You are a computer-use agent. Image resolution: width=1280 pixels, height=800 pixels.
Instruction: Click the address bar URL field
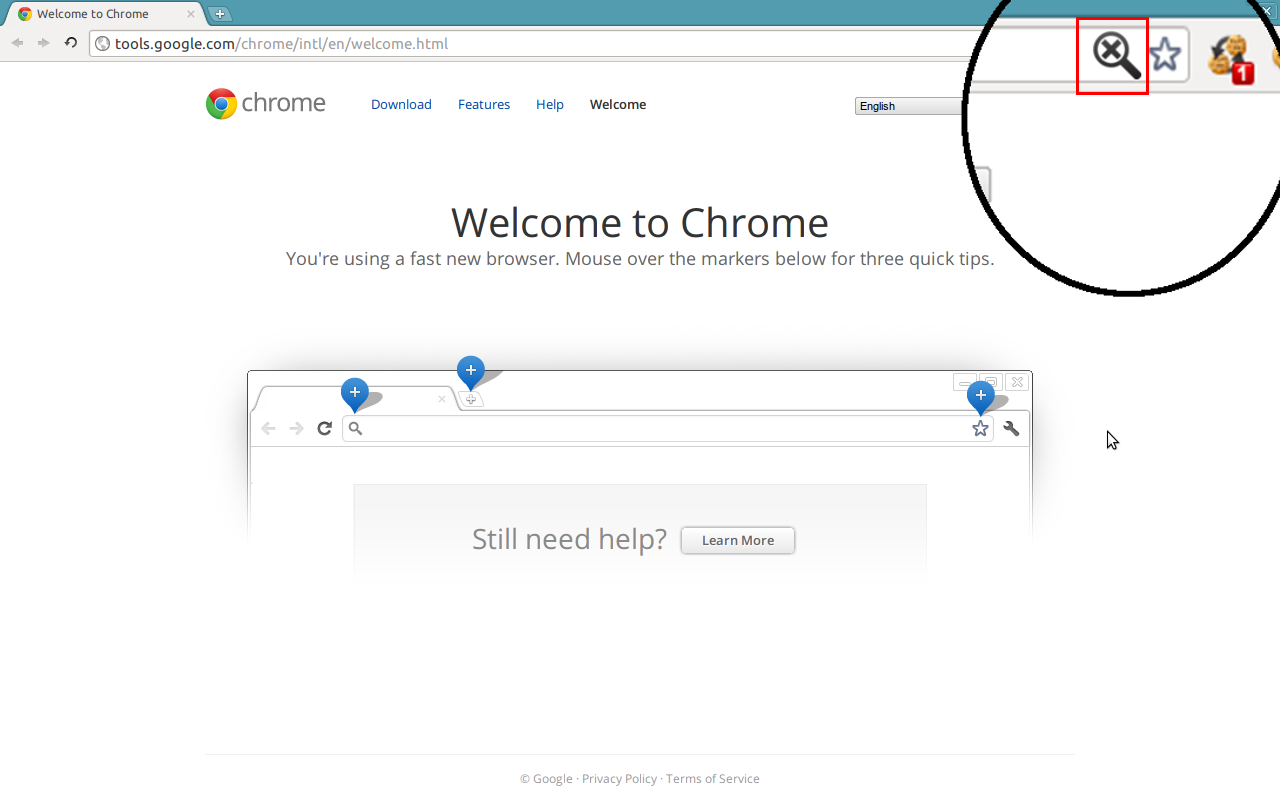[x=530, y=44]
